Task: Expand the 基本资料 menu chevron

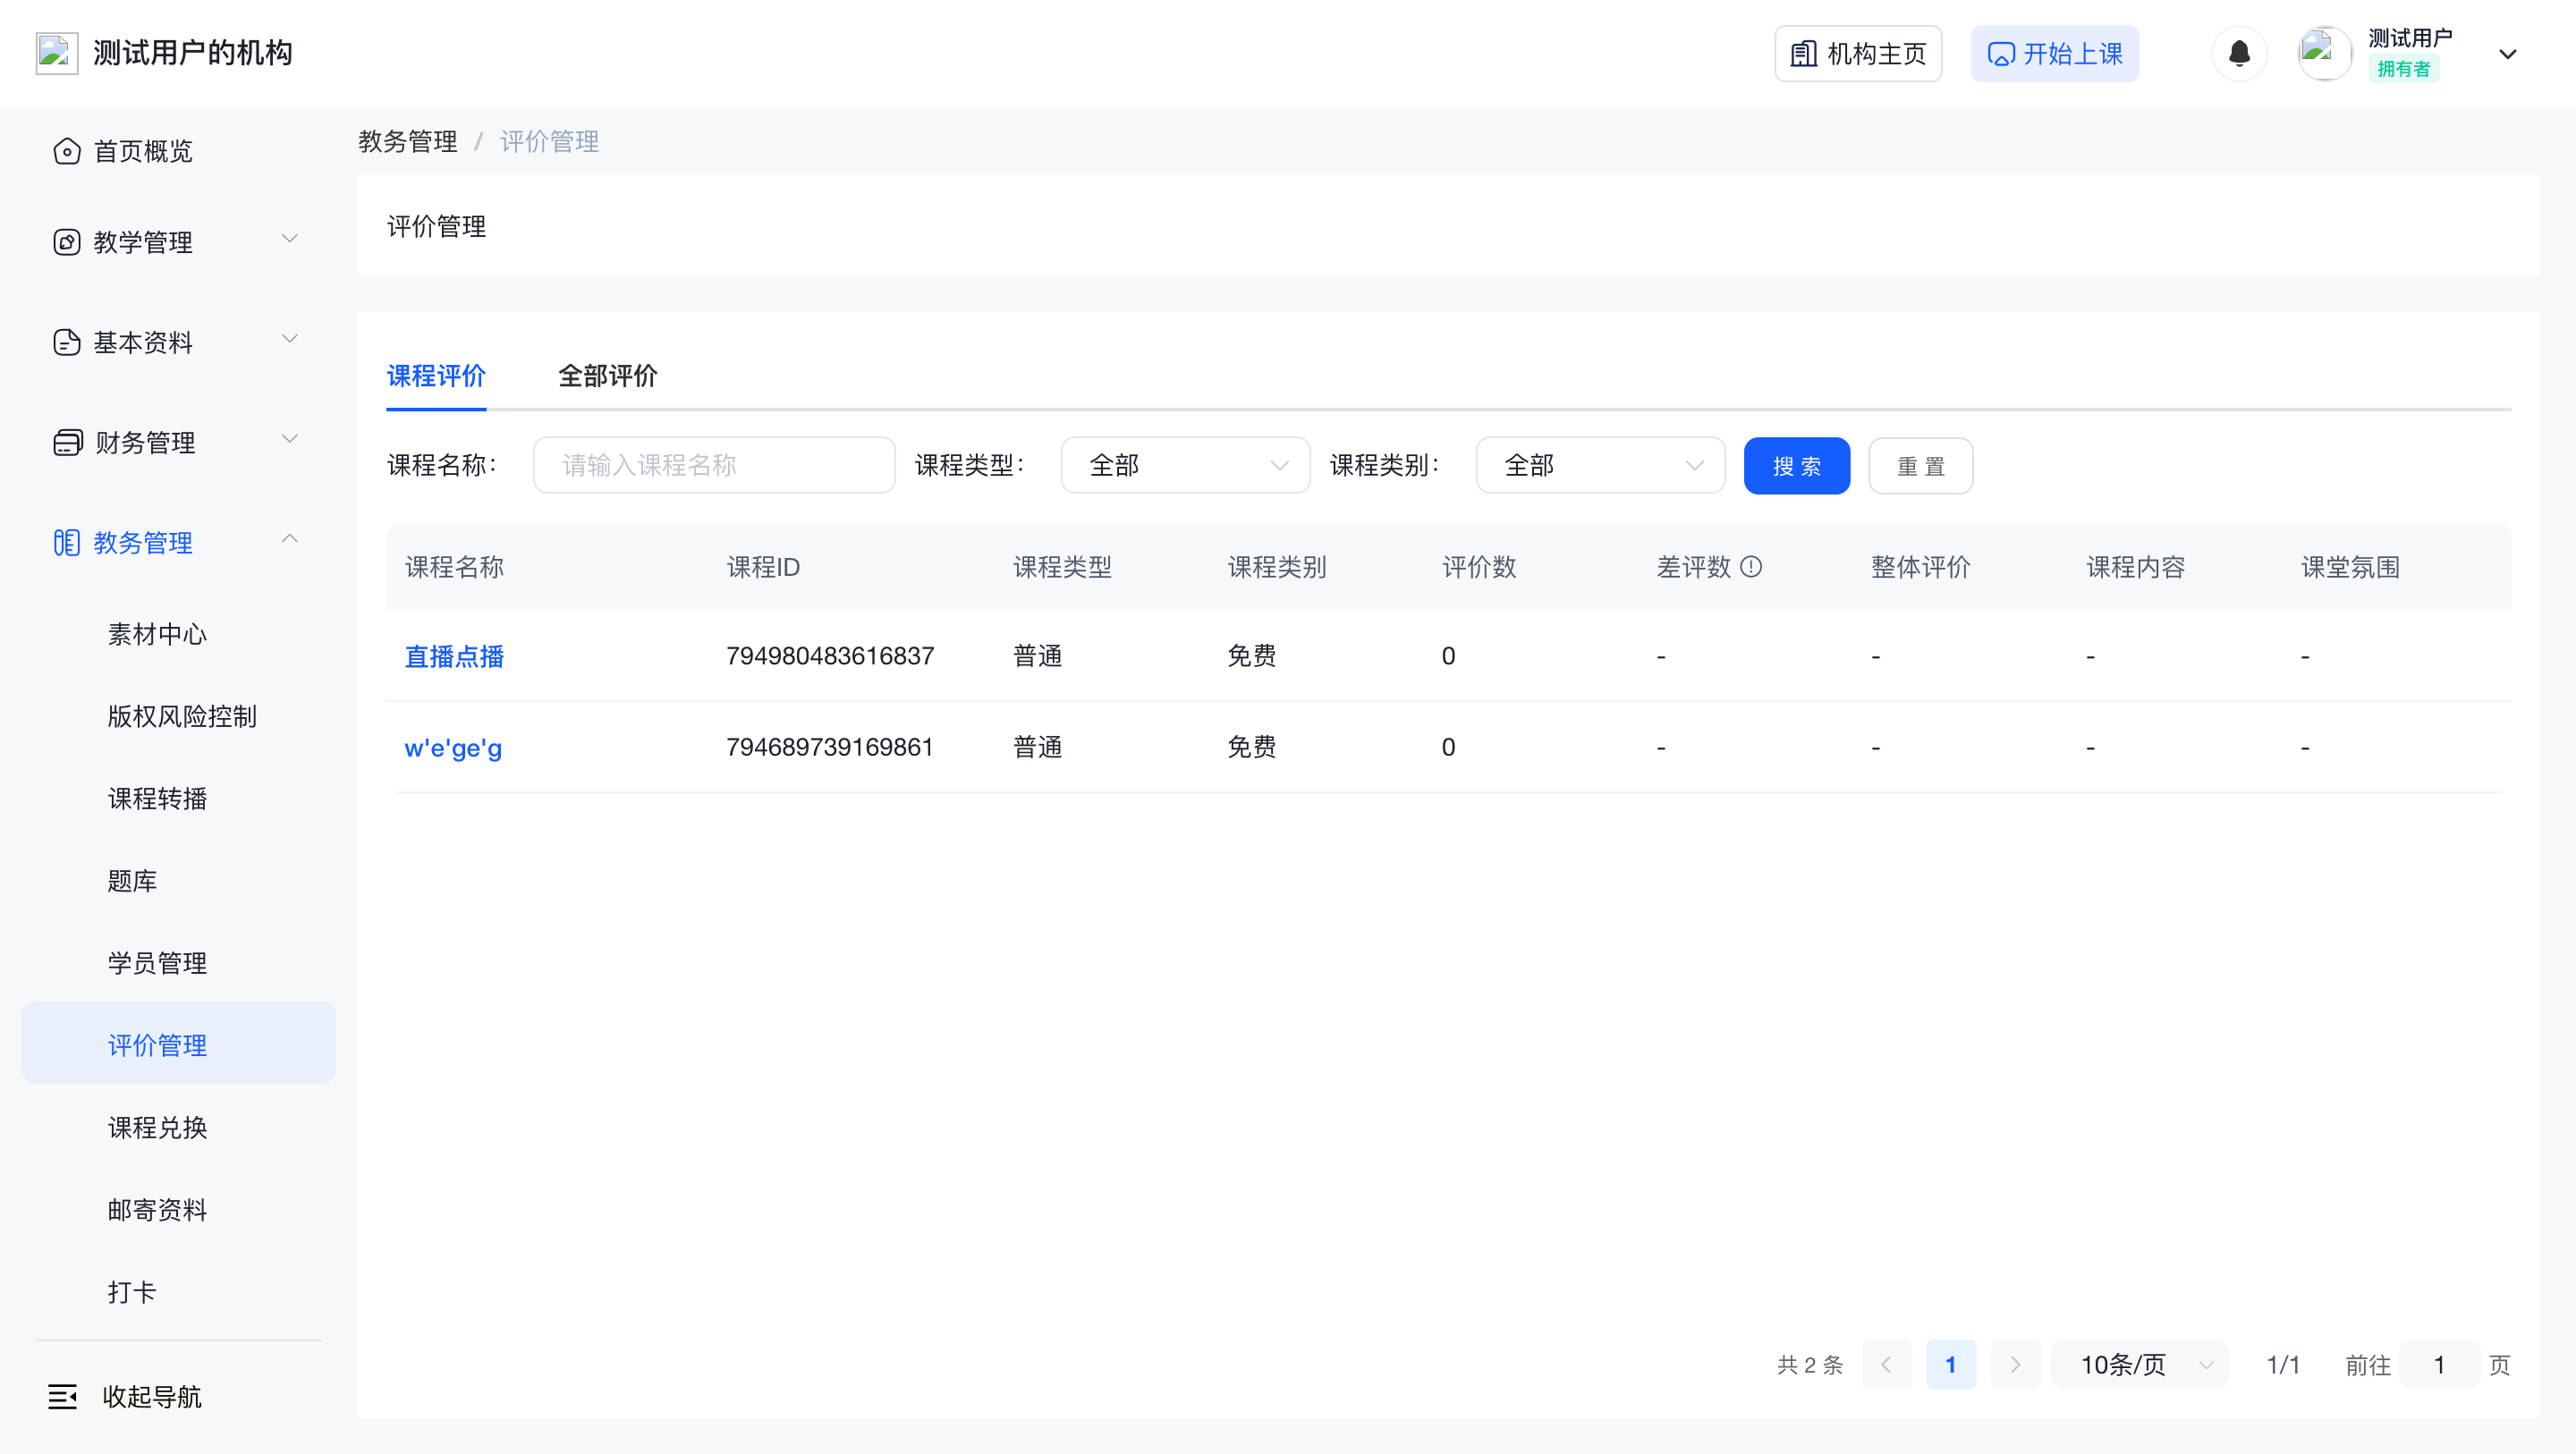Action: (290, 339)
